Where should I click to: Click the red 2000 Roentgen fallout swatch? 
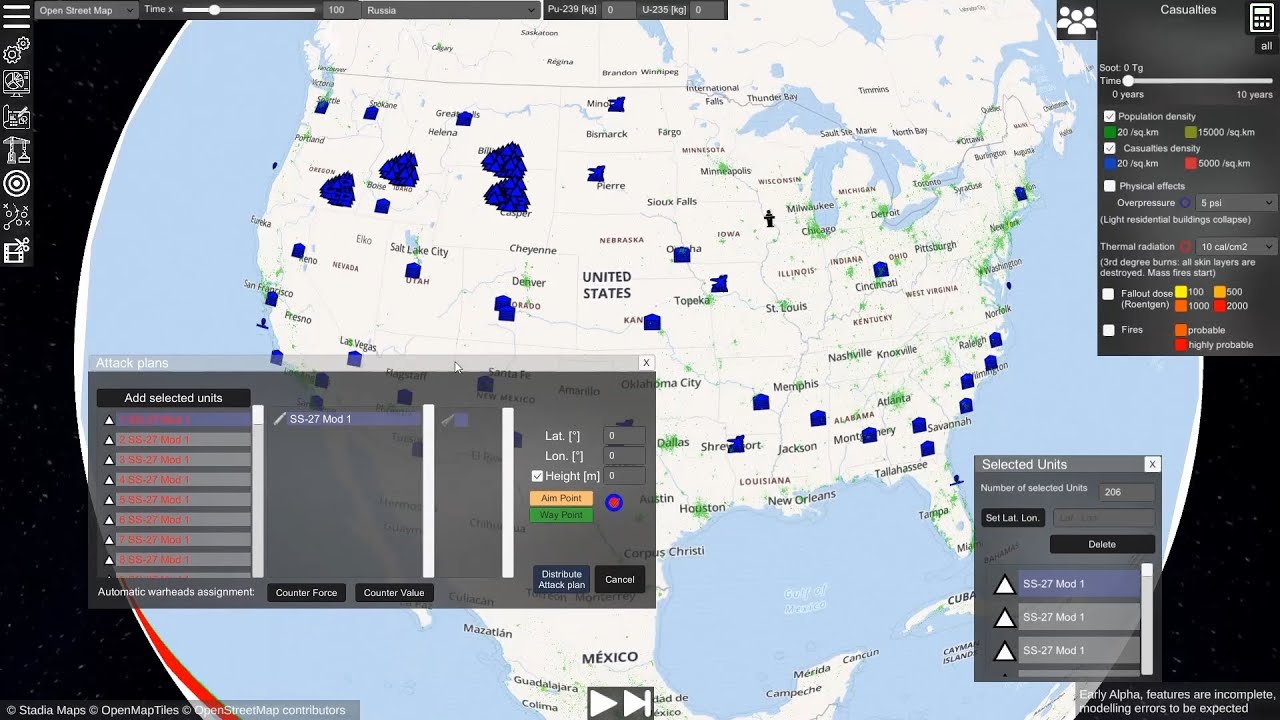(1219, 306)
